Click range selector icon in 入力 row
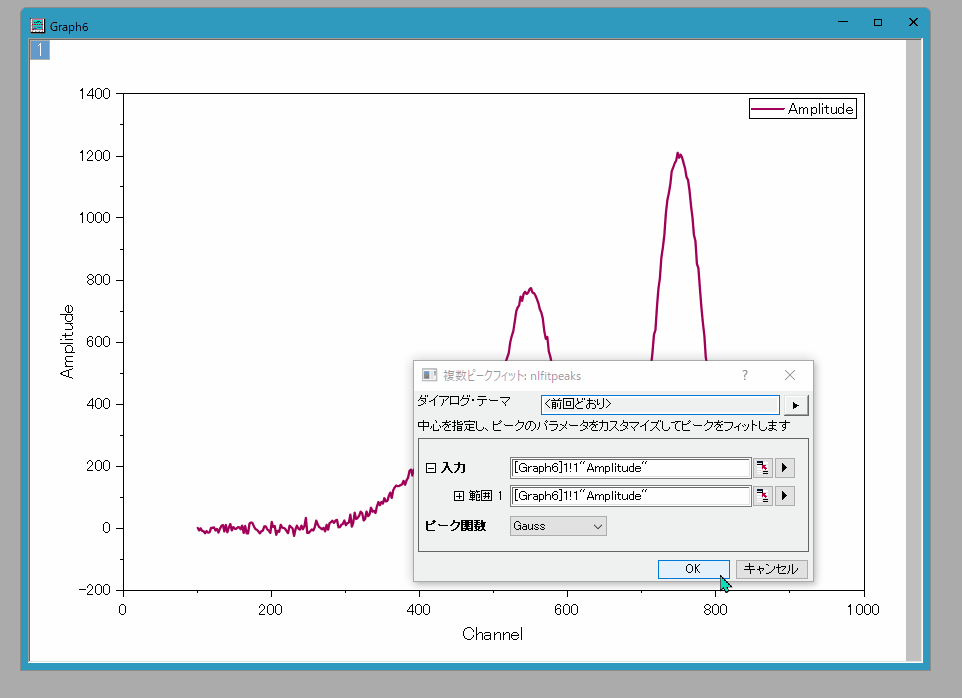The image size is (962, 698). tap(763, 468)
